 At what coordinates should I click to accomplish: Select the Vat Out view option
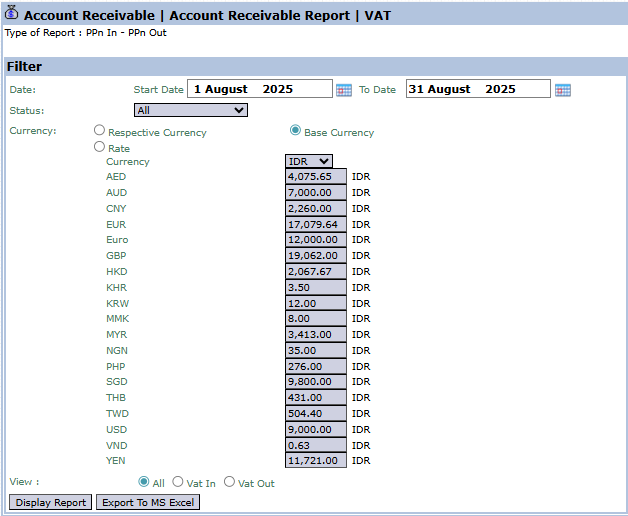pyautogui.click(x=229, y=481)
